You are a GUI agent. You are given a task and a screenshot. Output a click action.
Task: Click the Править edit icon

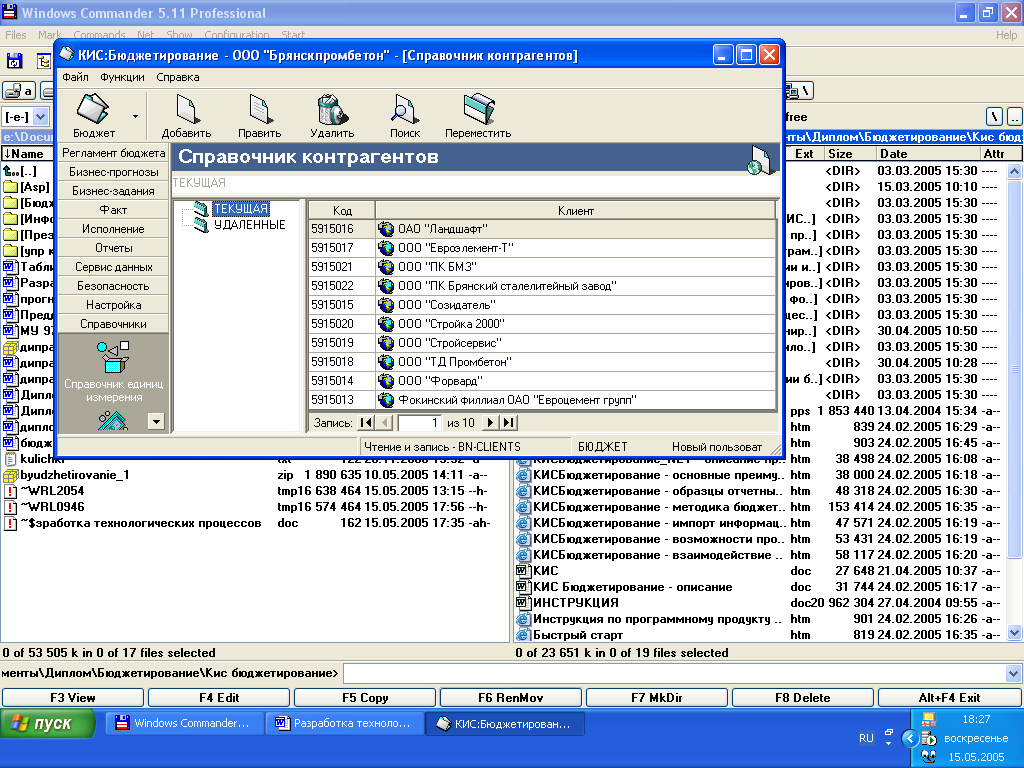click(259, 109)
